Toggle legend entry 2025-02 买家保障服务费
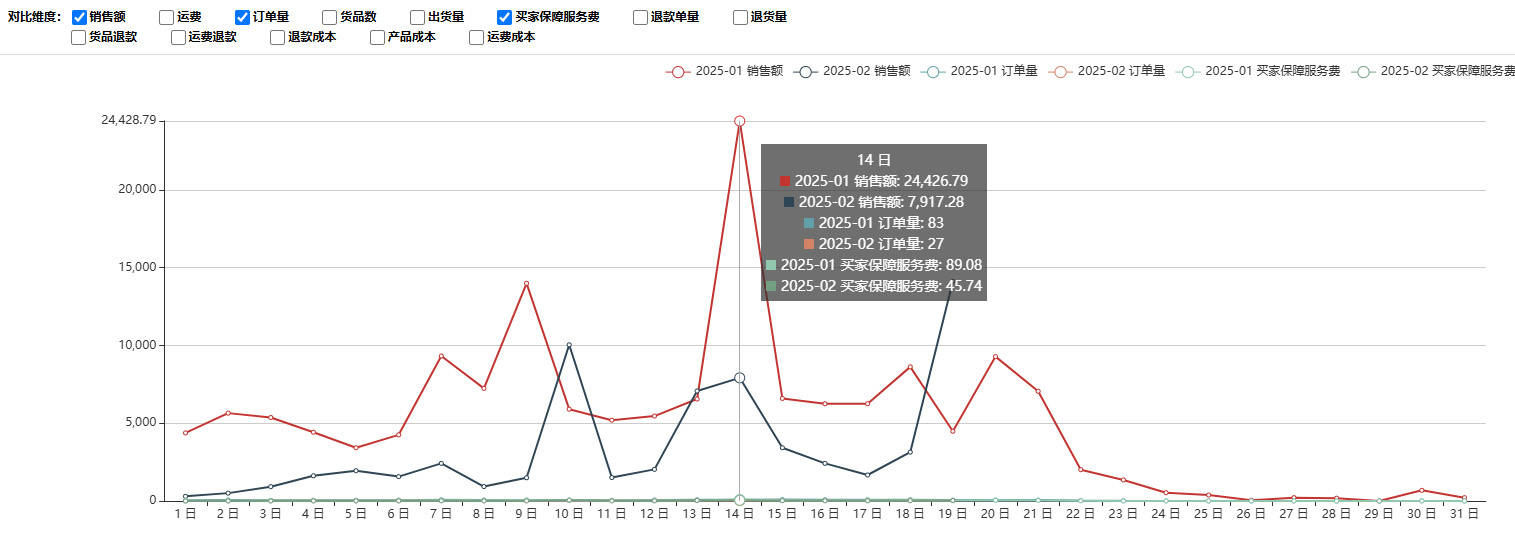The height and width of the screenshot is (543, 1515). pos(1432,71)
